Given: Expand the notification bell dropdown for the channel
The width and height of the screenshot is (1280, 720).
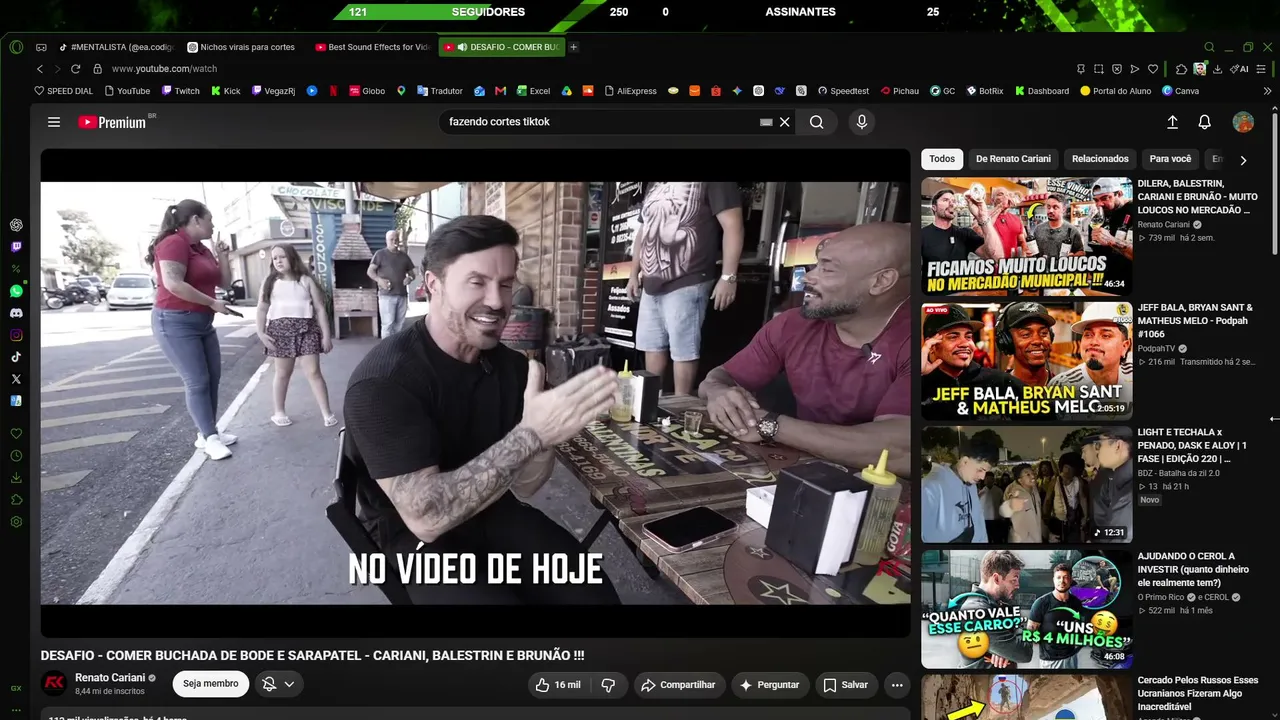Looking at the screenshot, I should tap(279, 684).
